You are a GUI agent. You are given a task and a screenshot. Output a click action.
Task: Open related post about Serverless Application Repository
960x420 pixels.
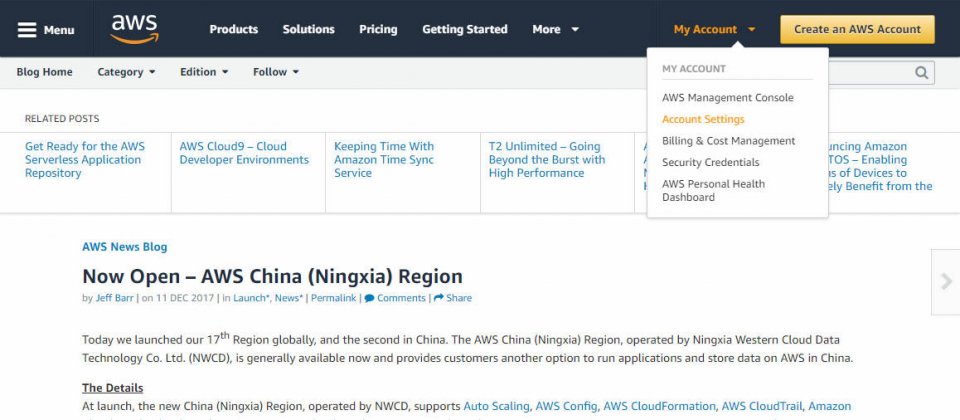[x=85, y=160]
